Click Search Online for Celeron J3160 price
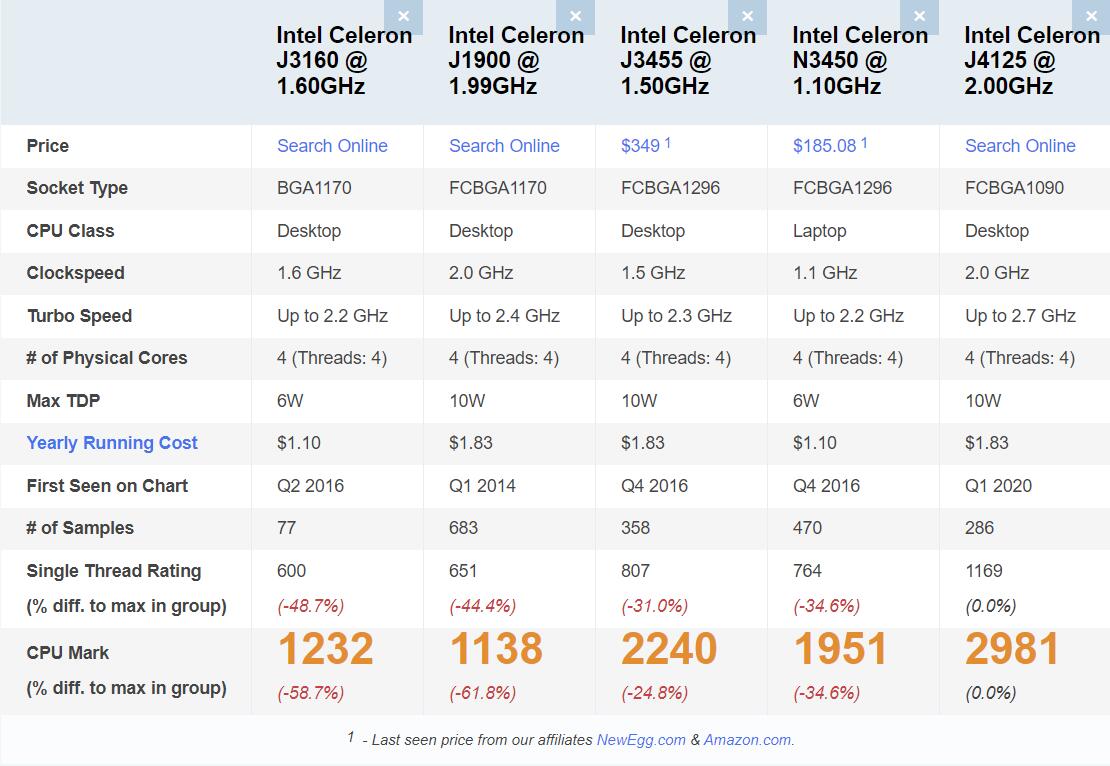Image resolution: width=1110 pixels, height=766 pixels. pyautogui.click(x=332, y=146)
